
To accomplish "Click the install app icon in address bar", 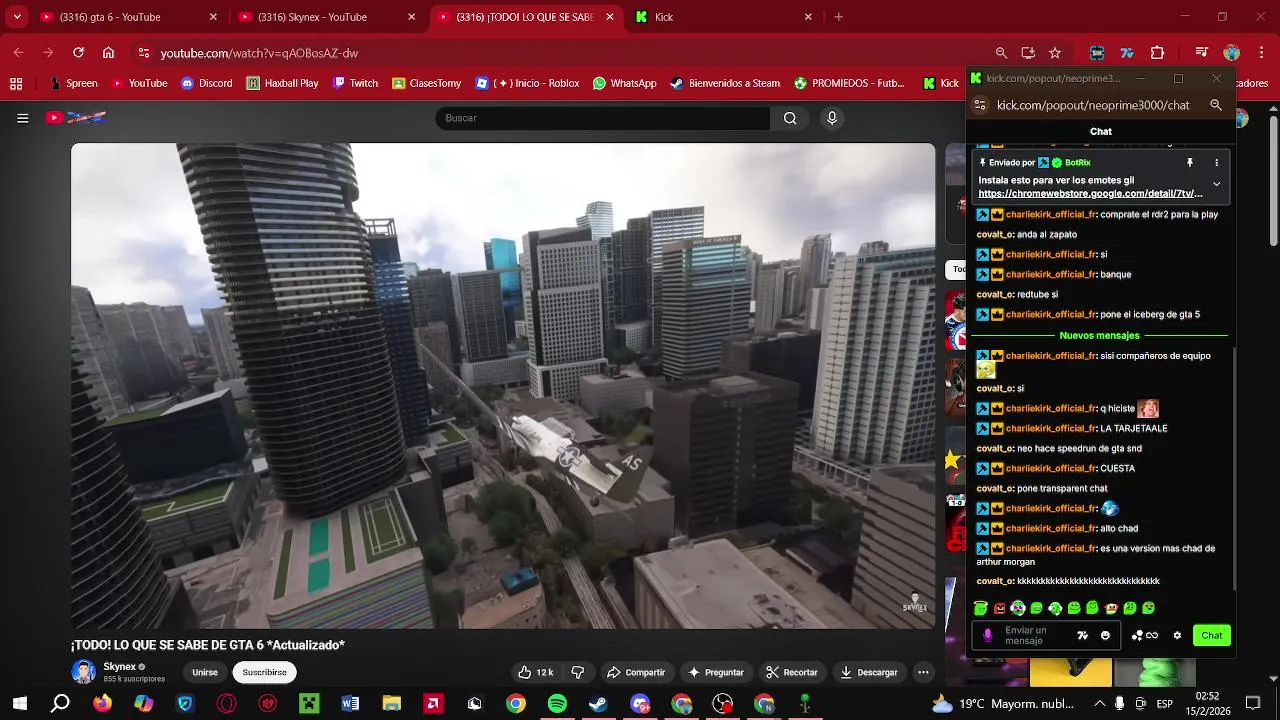I will (1028, 53).
